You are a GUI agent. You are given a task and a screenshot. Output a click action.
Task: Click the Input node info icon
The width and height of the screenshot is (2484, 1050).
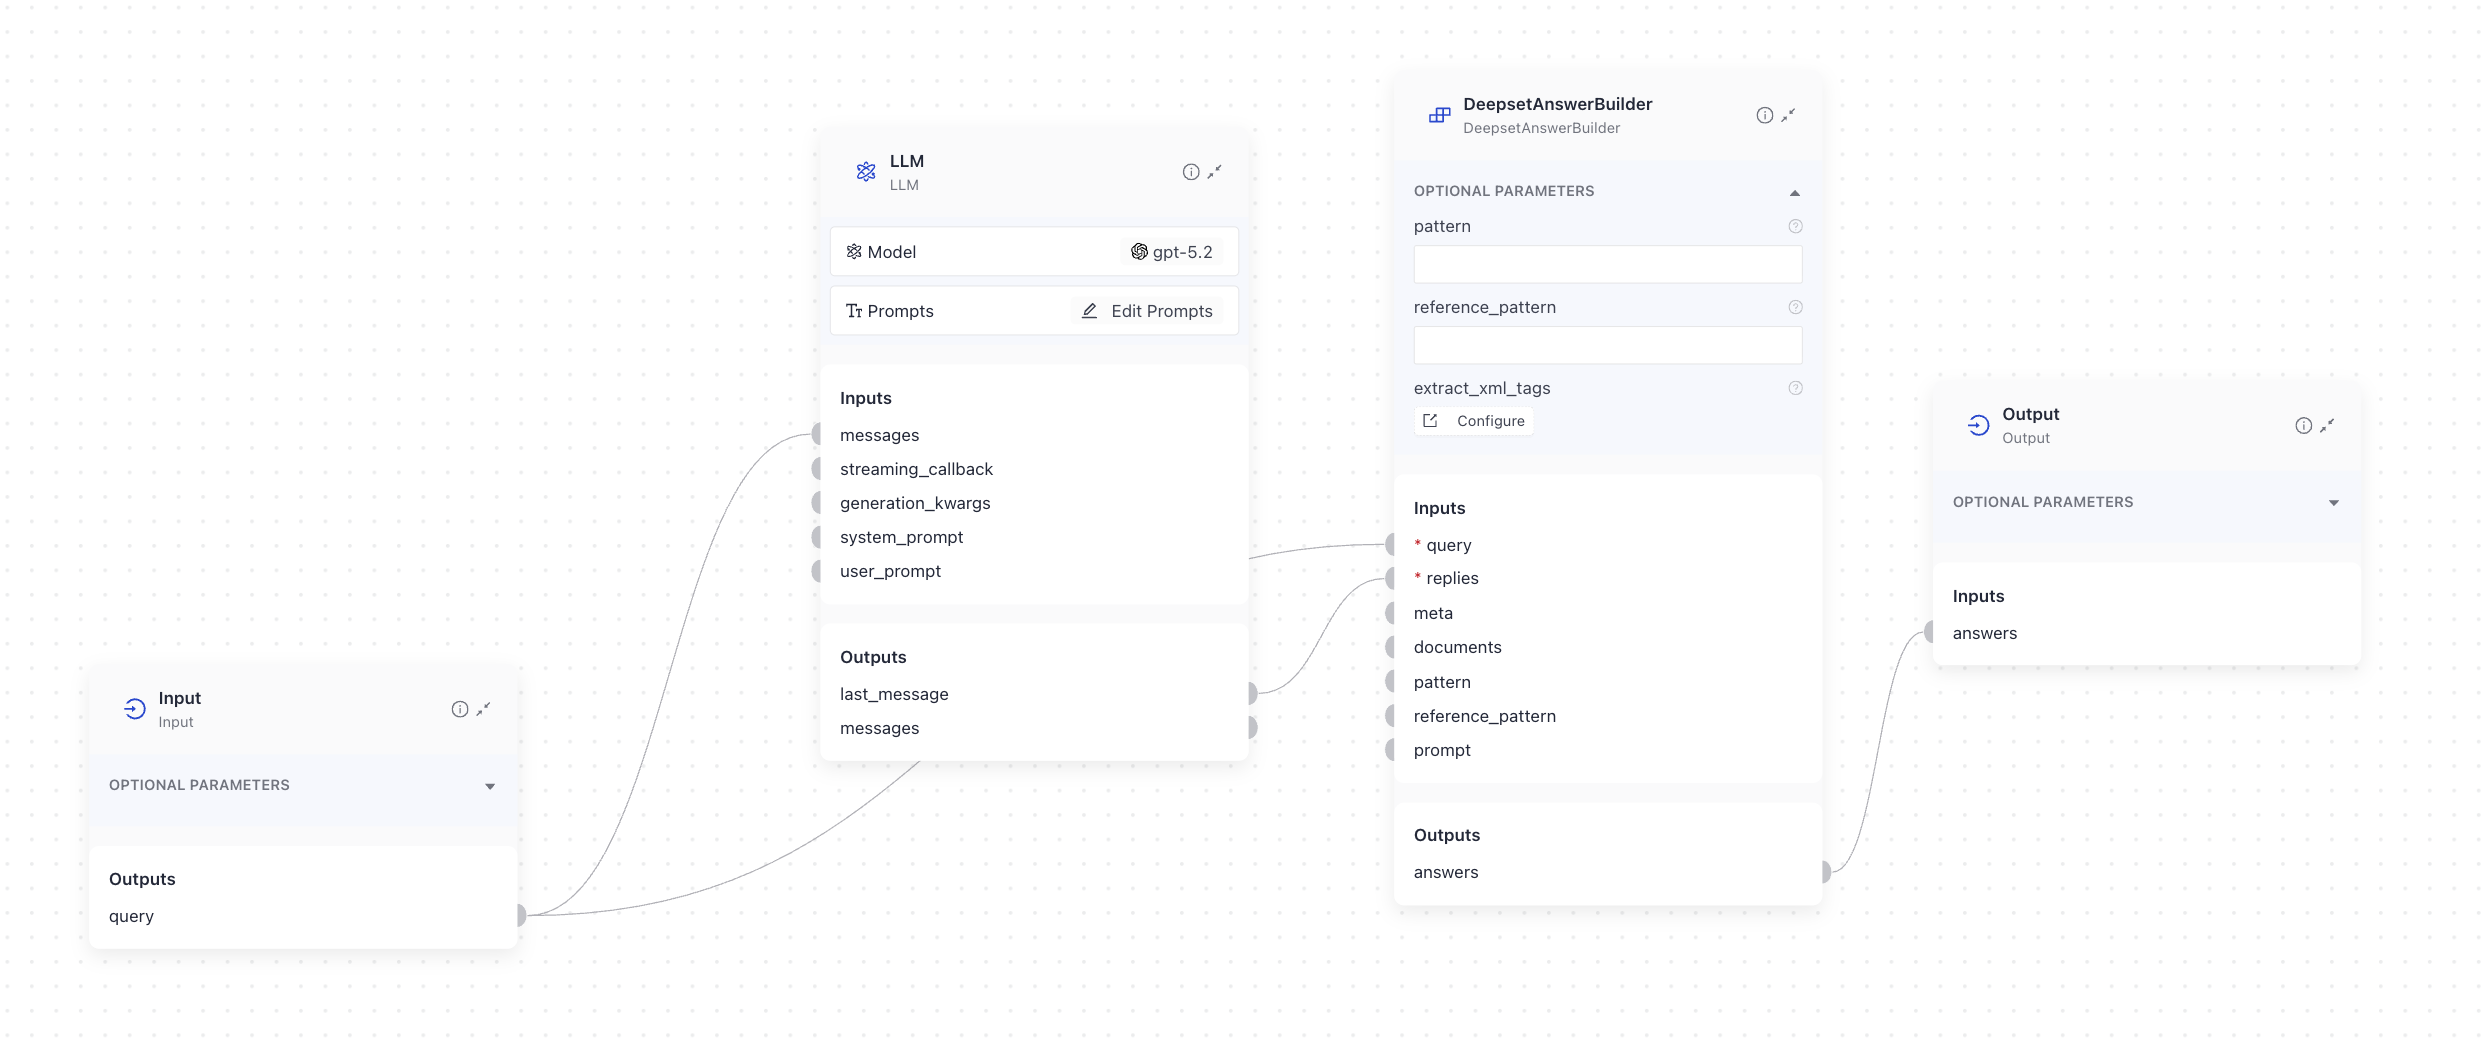(x=459, y=709)
